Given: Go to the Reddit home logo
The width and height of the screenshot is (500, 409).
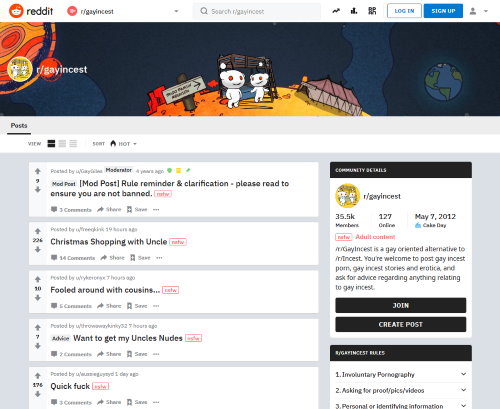Looking at the screenshot, I should (31, 11).
